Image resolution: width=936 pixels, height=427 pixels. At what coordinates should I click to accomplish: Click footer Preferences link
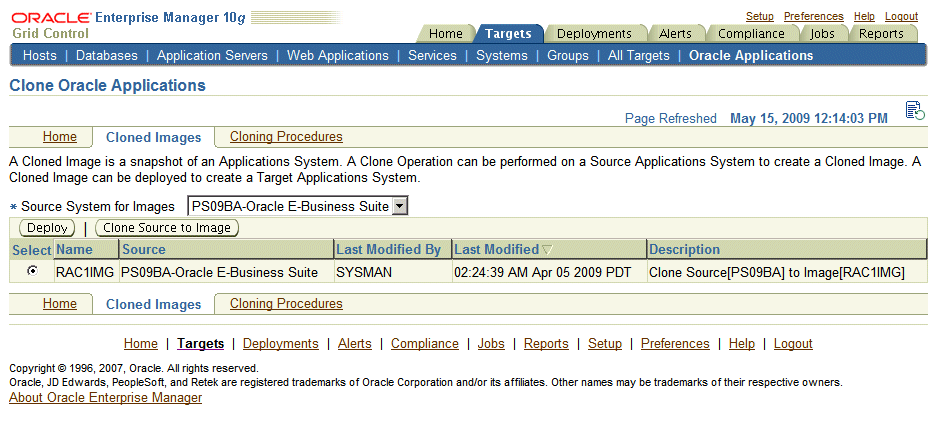click(675, 343)
